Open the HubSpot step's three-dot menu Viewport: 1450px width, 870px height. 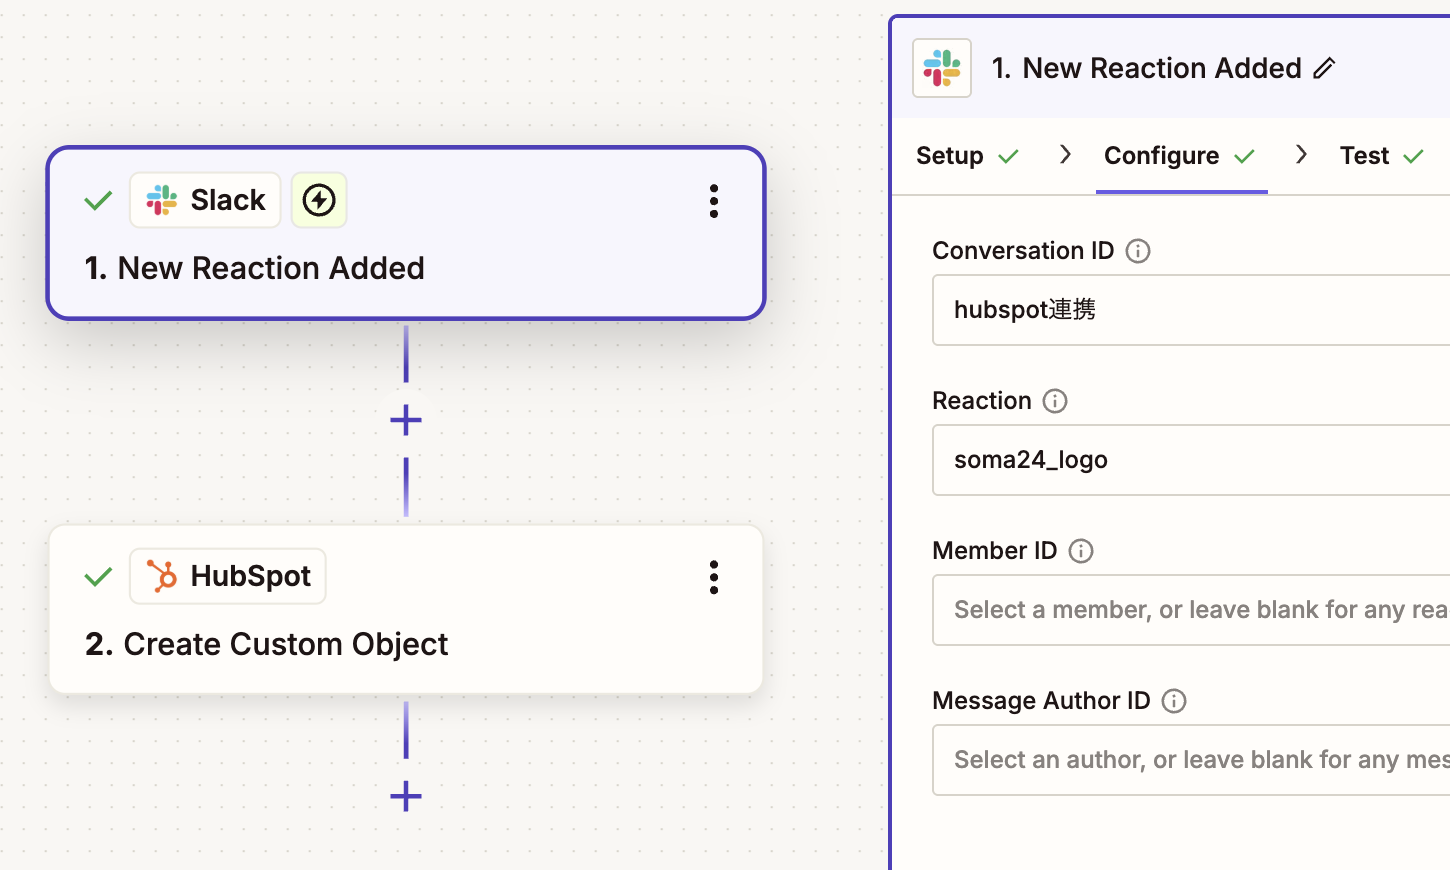pos(713,577)
